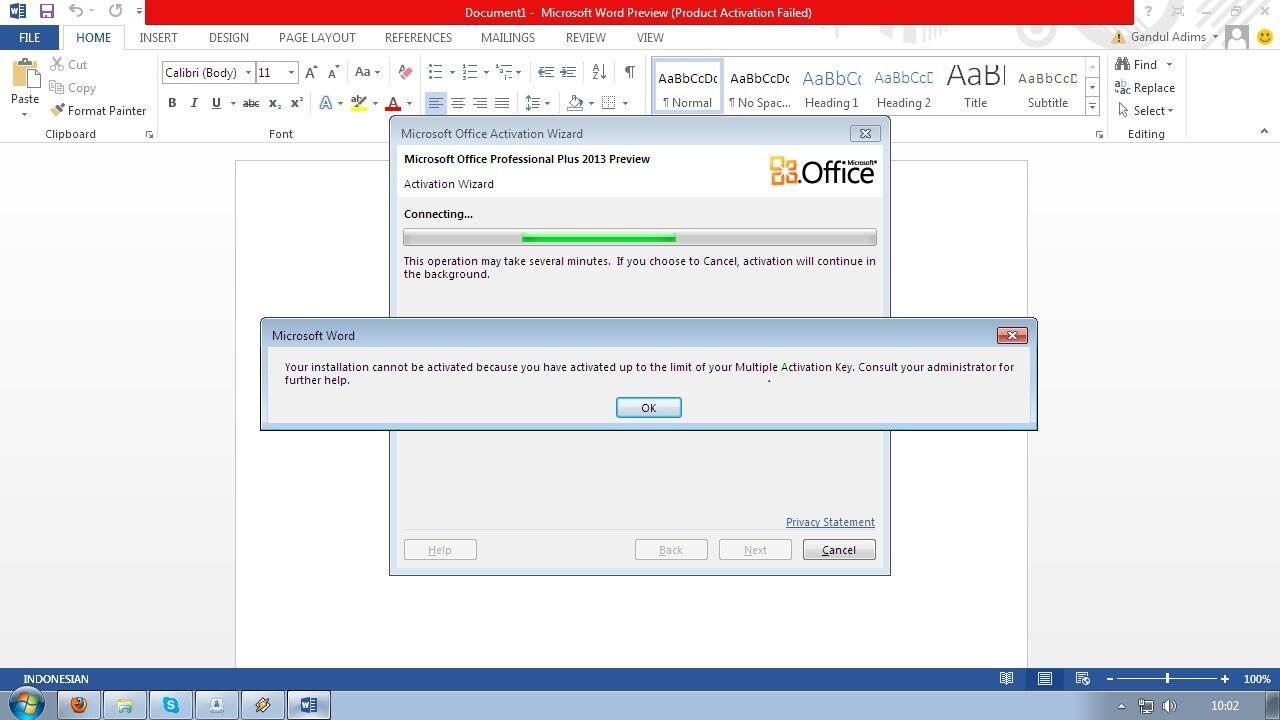Click the volume speaker tray icon

[x=1170, y=706]
